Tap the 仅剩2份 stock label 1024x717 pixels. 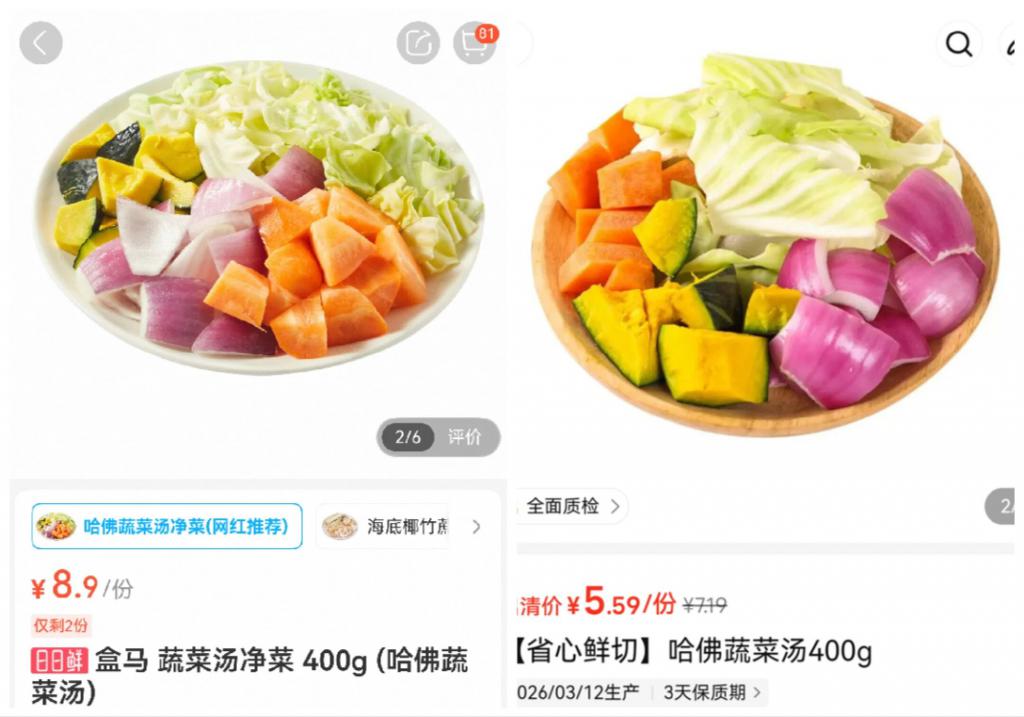[x=61, y=626]
